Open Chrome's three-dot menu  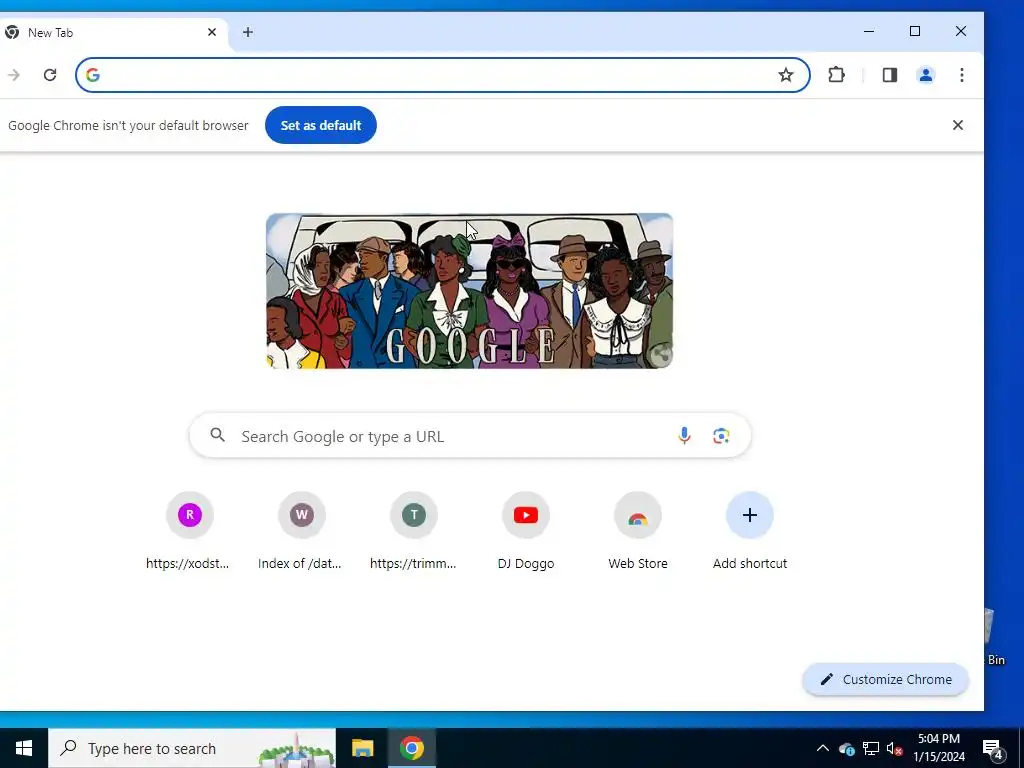click(x=961, y=75)
